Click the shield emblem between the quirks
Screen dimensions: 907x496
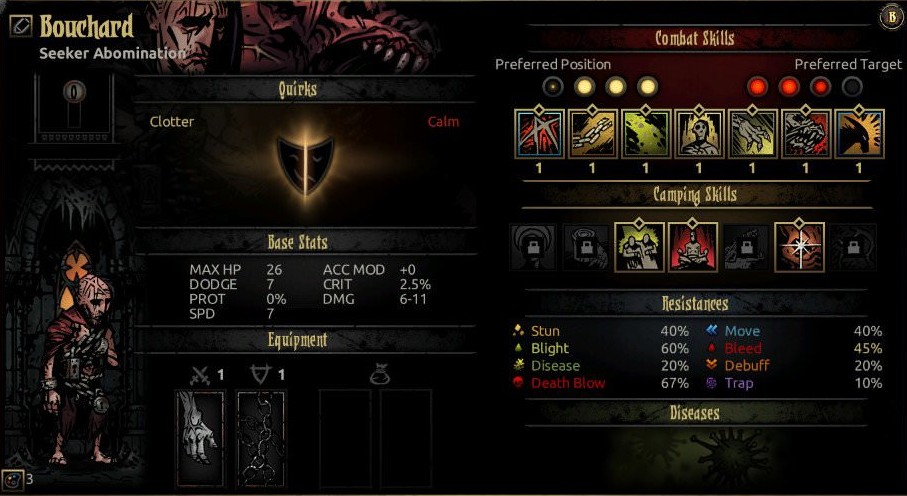pyautogui.click(x=305, y=165)
